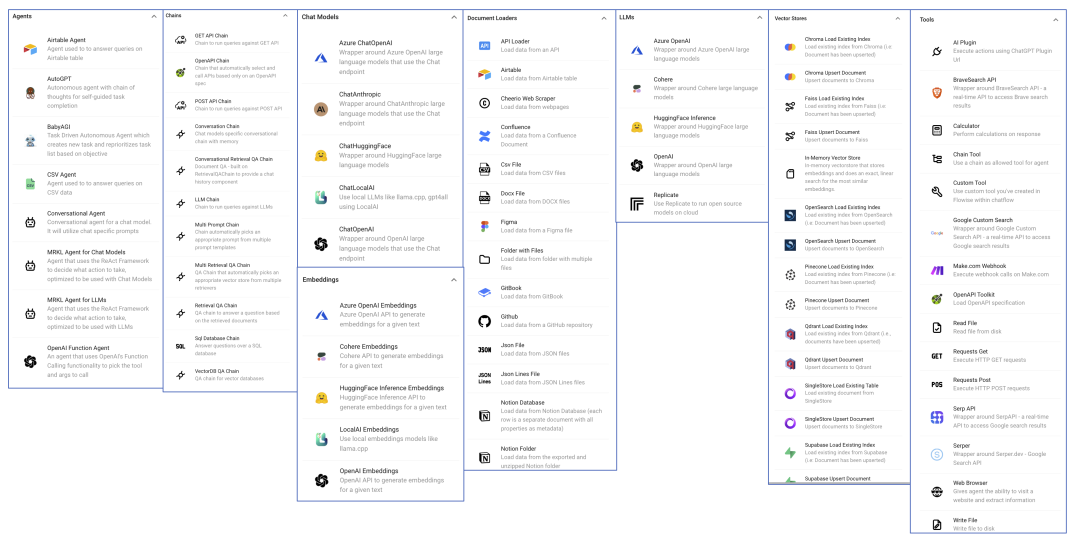This screenshot has height=545, width=1080.
Task: Click the Calculator tool icon
Action: pos(937,130)
